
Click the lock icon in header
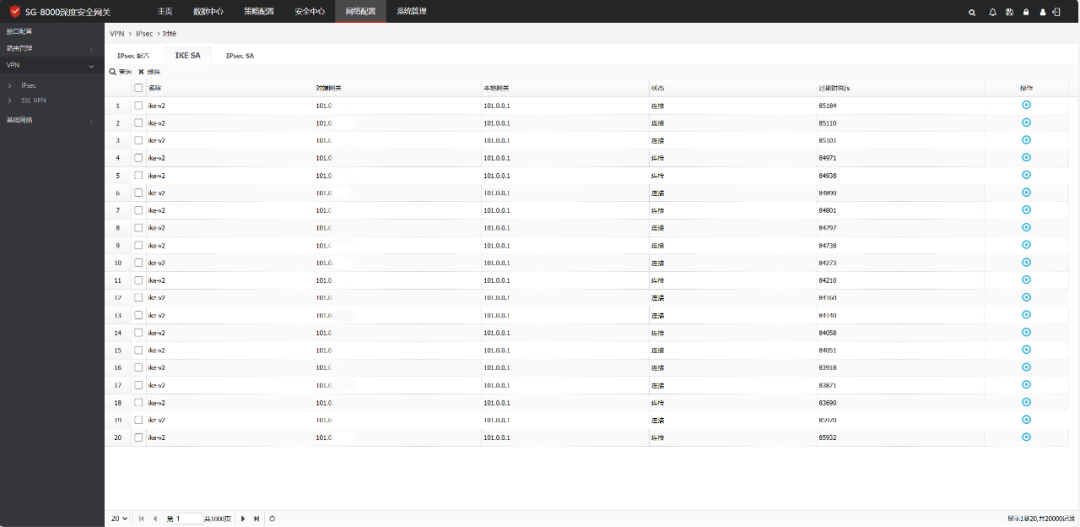click(x=1026, y=12)
